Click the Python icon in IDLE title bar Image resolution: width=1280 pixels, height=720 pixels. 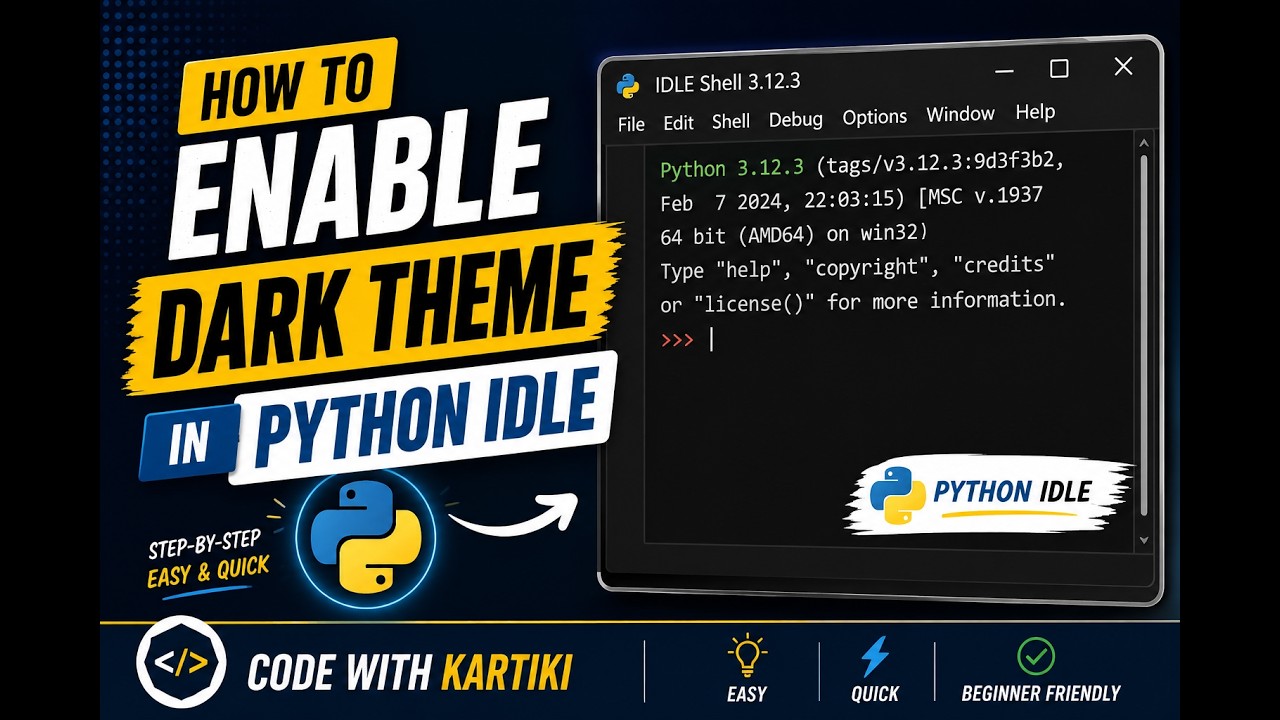click(628, 86)
